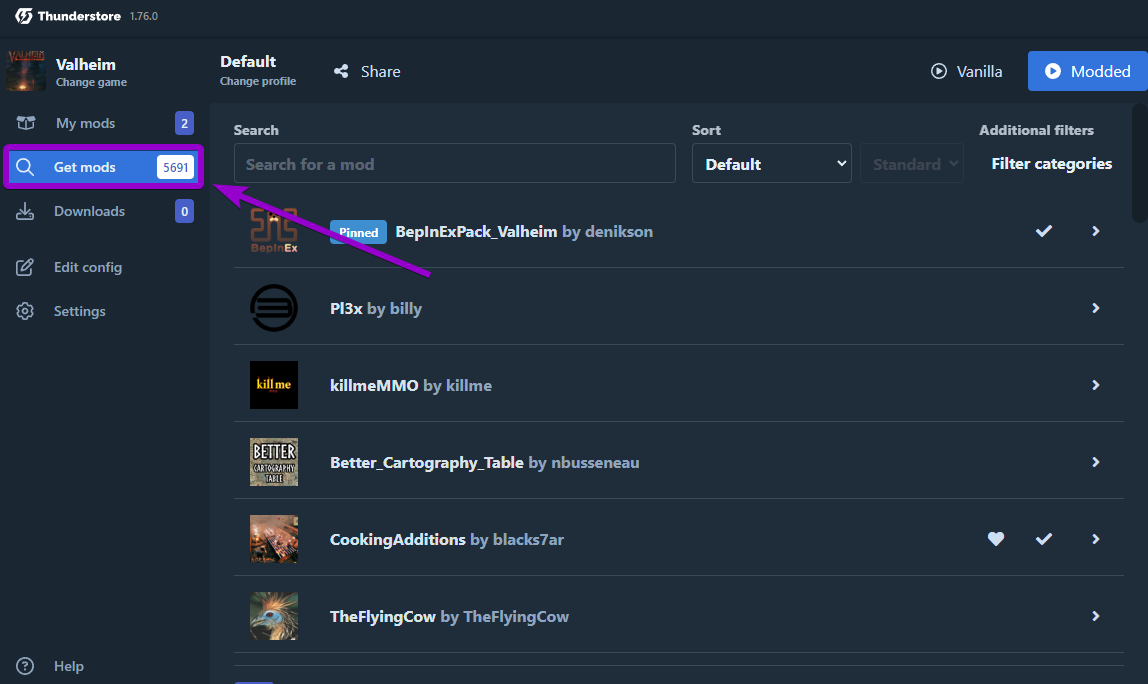Open the Share option next to profile
Screen dimensions: 1148x684
[366, 71]
